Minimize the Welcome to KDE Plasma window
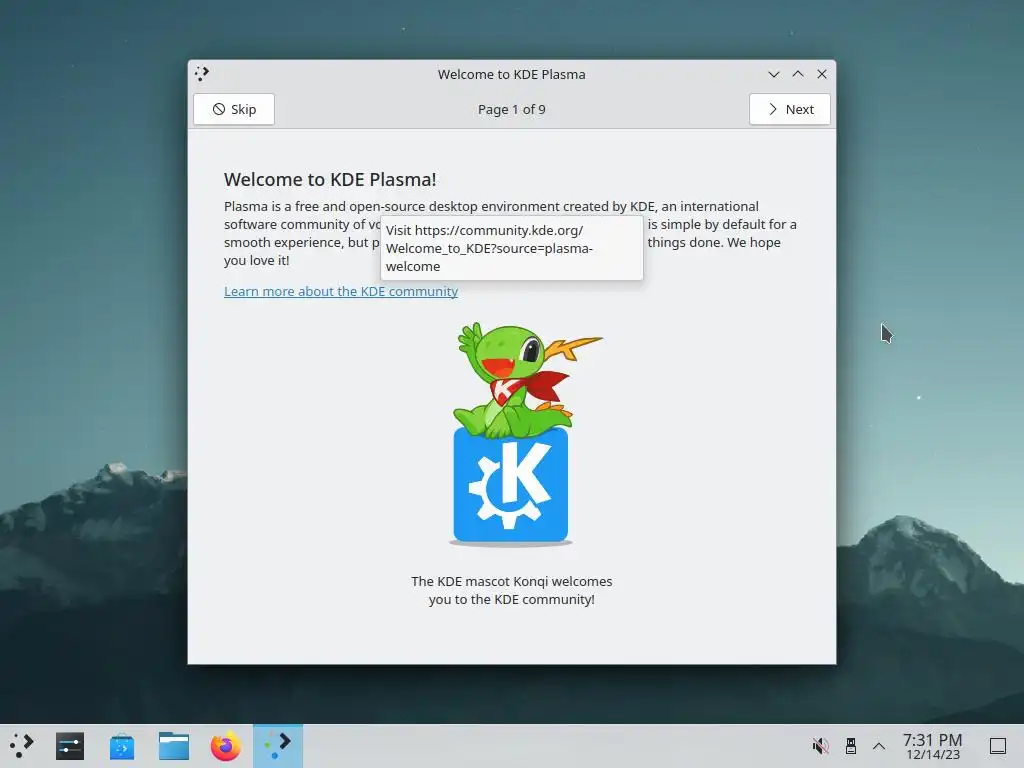Image resolution: width=1024 pixels, height=768 pixels. point(774,74)
